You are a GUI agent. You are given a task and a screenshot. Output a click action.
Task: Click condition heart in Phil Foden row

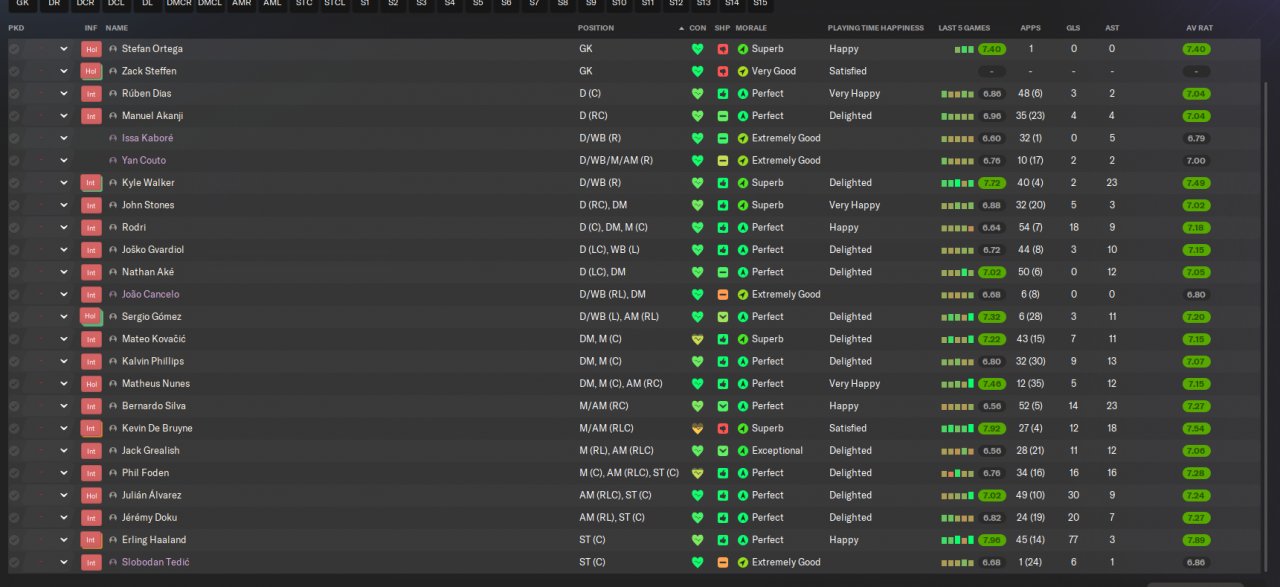coord(697,473)
